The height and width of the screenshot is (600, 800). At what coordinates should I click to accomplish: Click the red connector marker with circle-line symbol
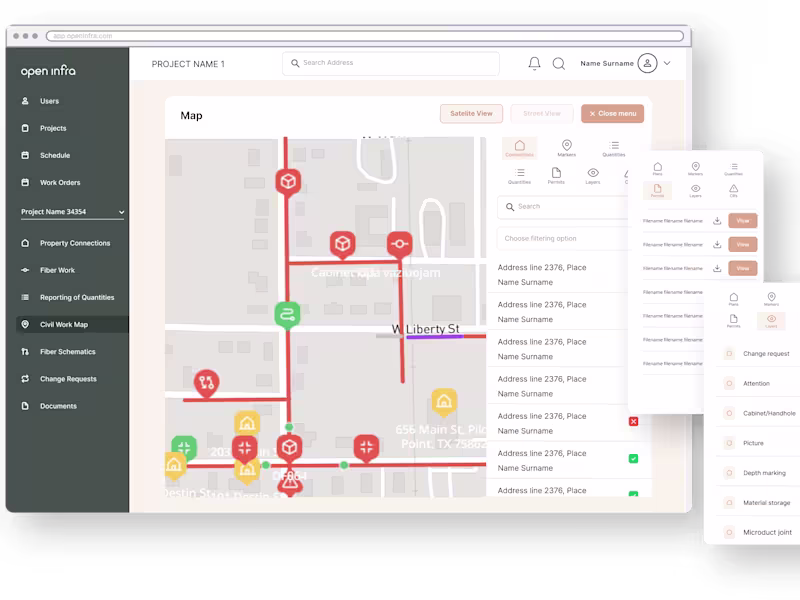click(399, 244)
